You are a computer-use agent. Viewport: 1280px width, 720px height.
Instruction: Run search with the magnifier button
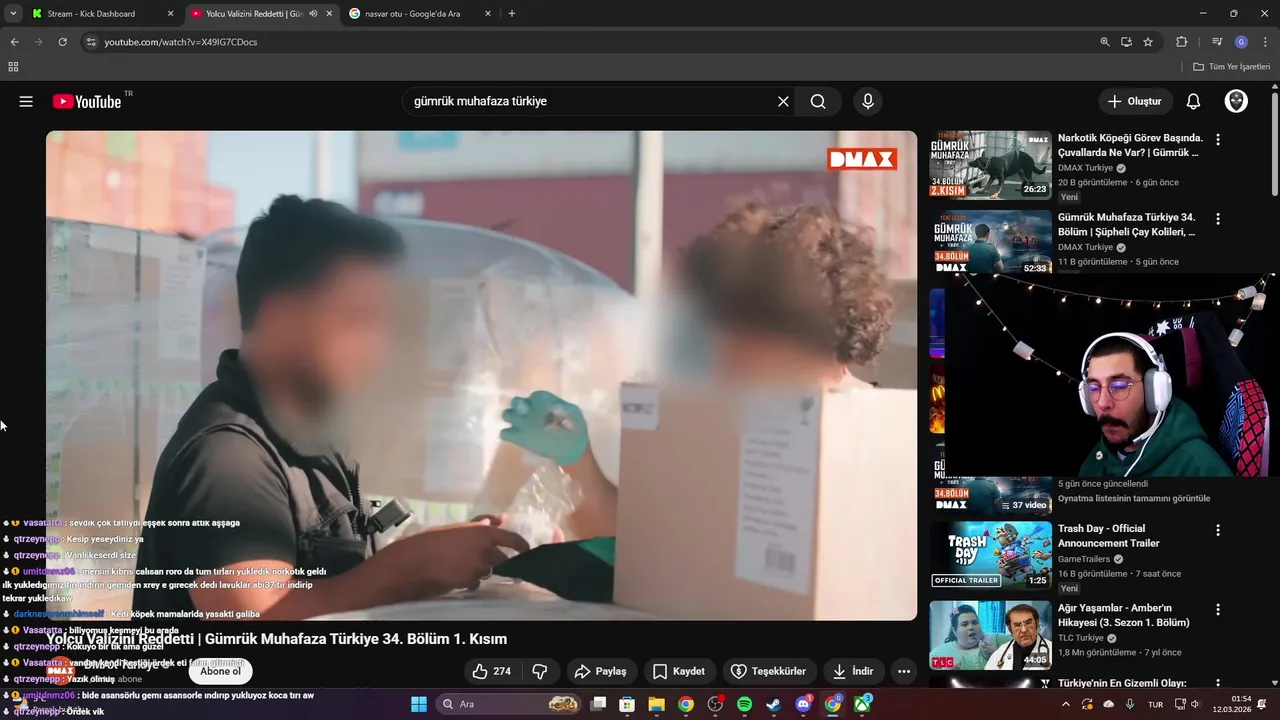(818, 101)
